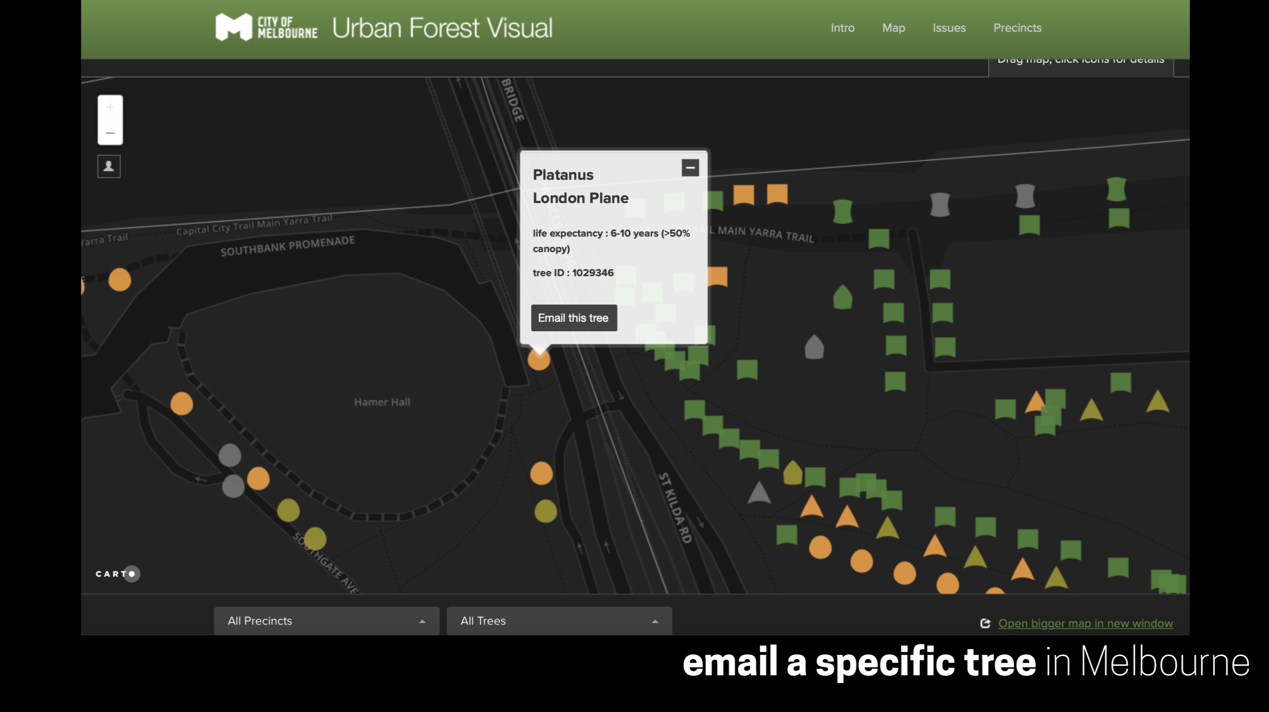1269x712 pixels.
Task: Select the olive house-shaped tree marker
Action: coord(793,472)
